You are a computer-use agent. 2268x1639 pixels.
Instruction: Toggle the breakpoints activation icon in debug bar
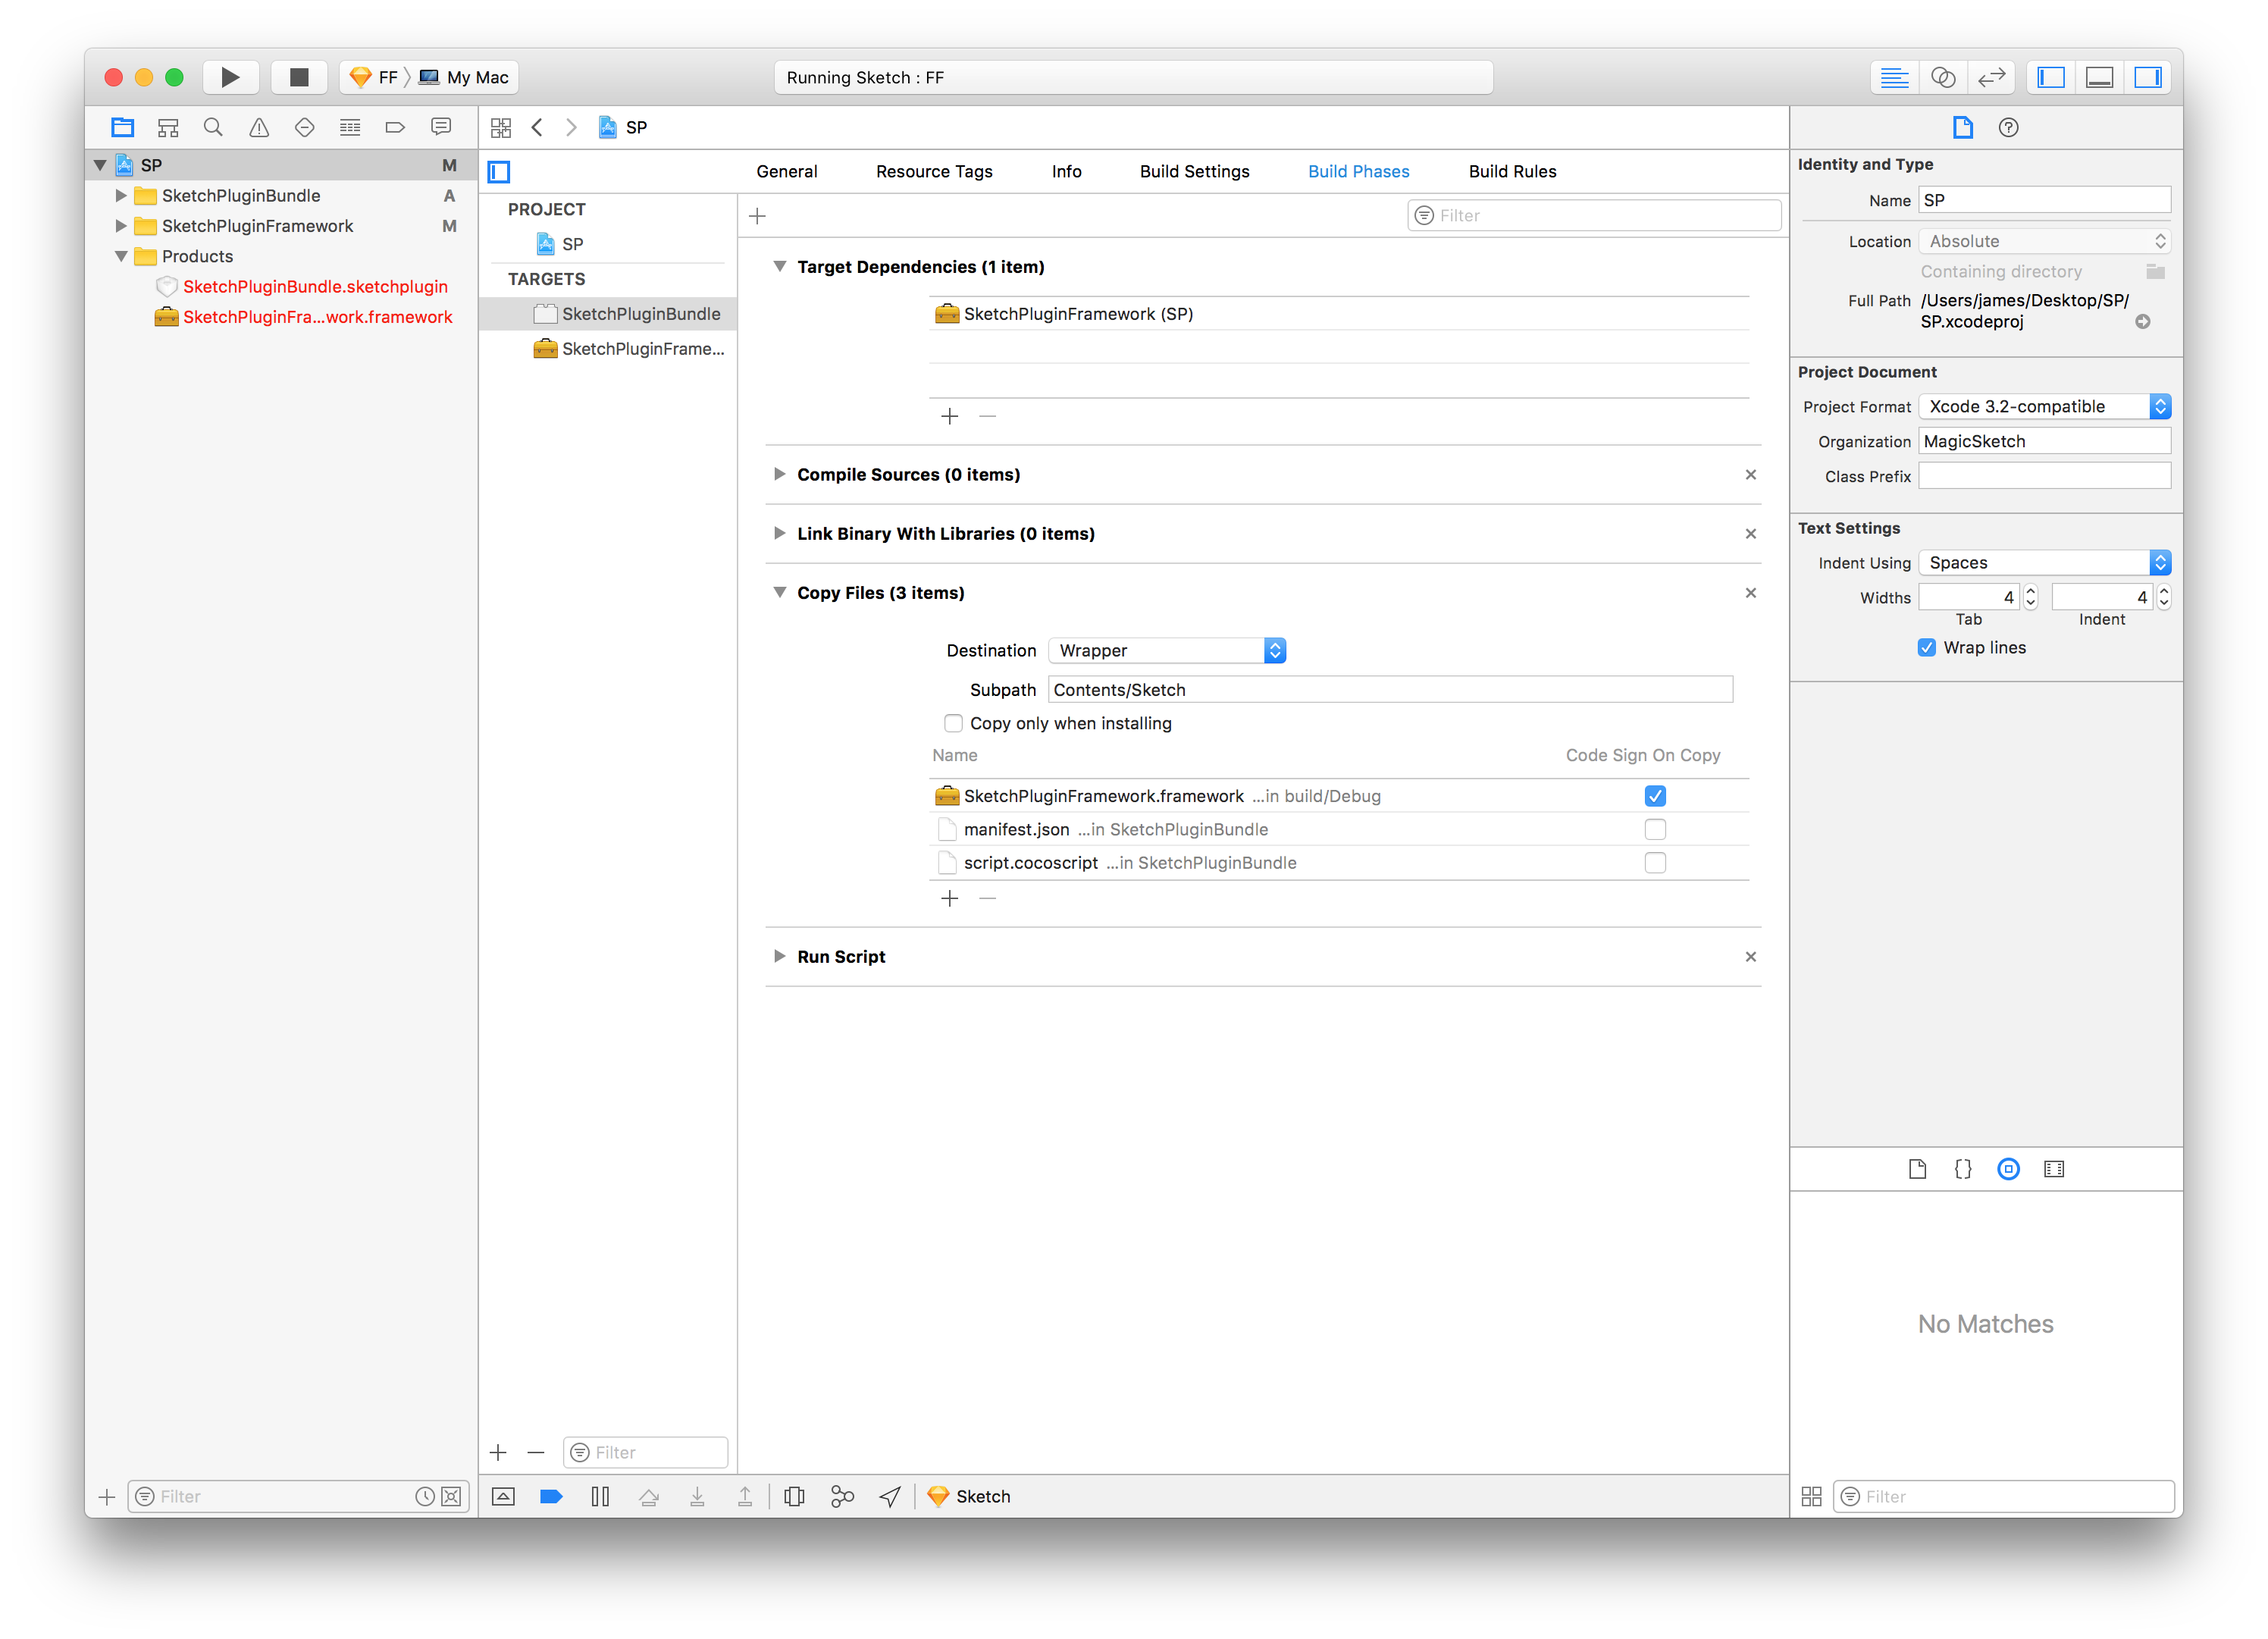(x=551, y=1496)
